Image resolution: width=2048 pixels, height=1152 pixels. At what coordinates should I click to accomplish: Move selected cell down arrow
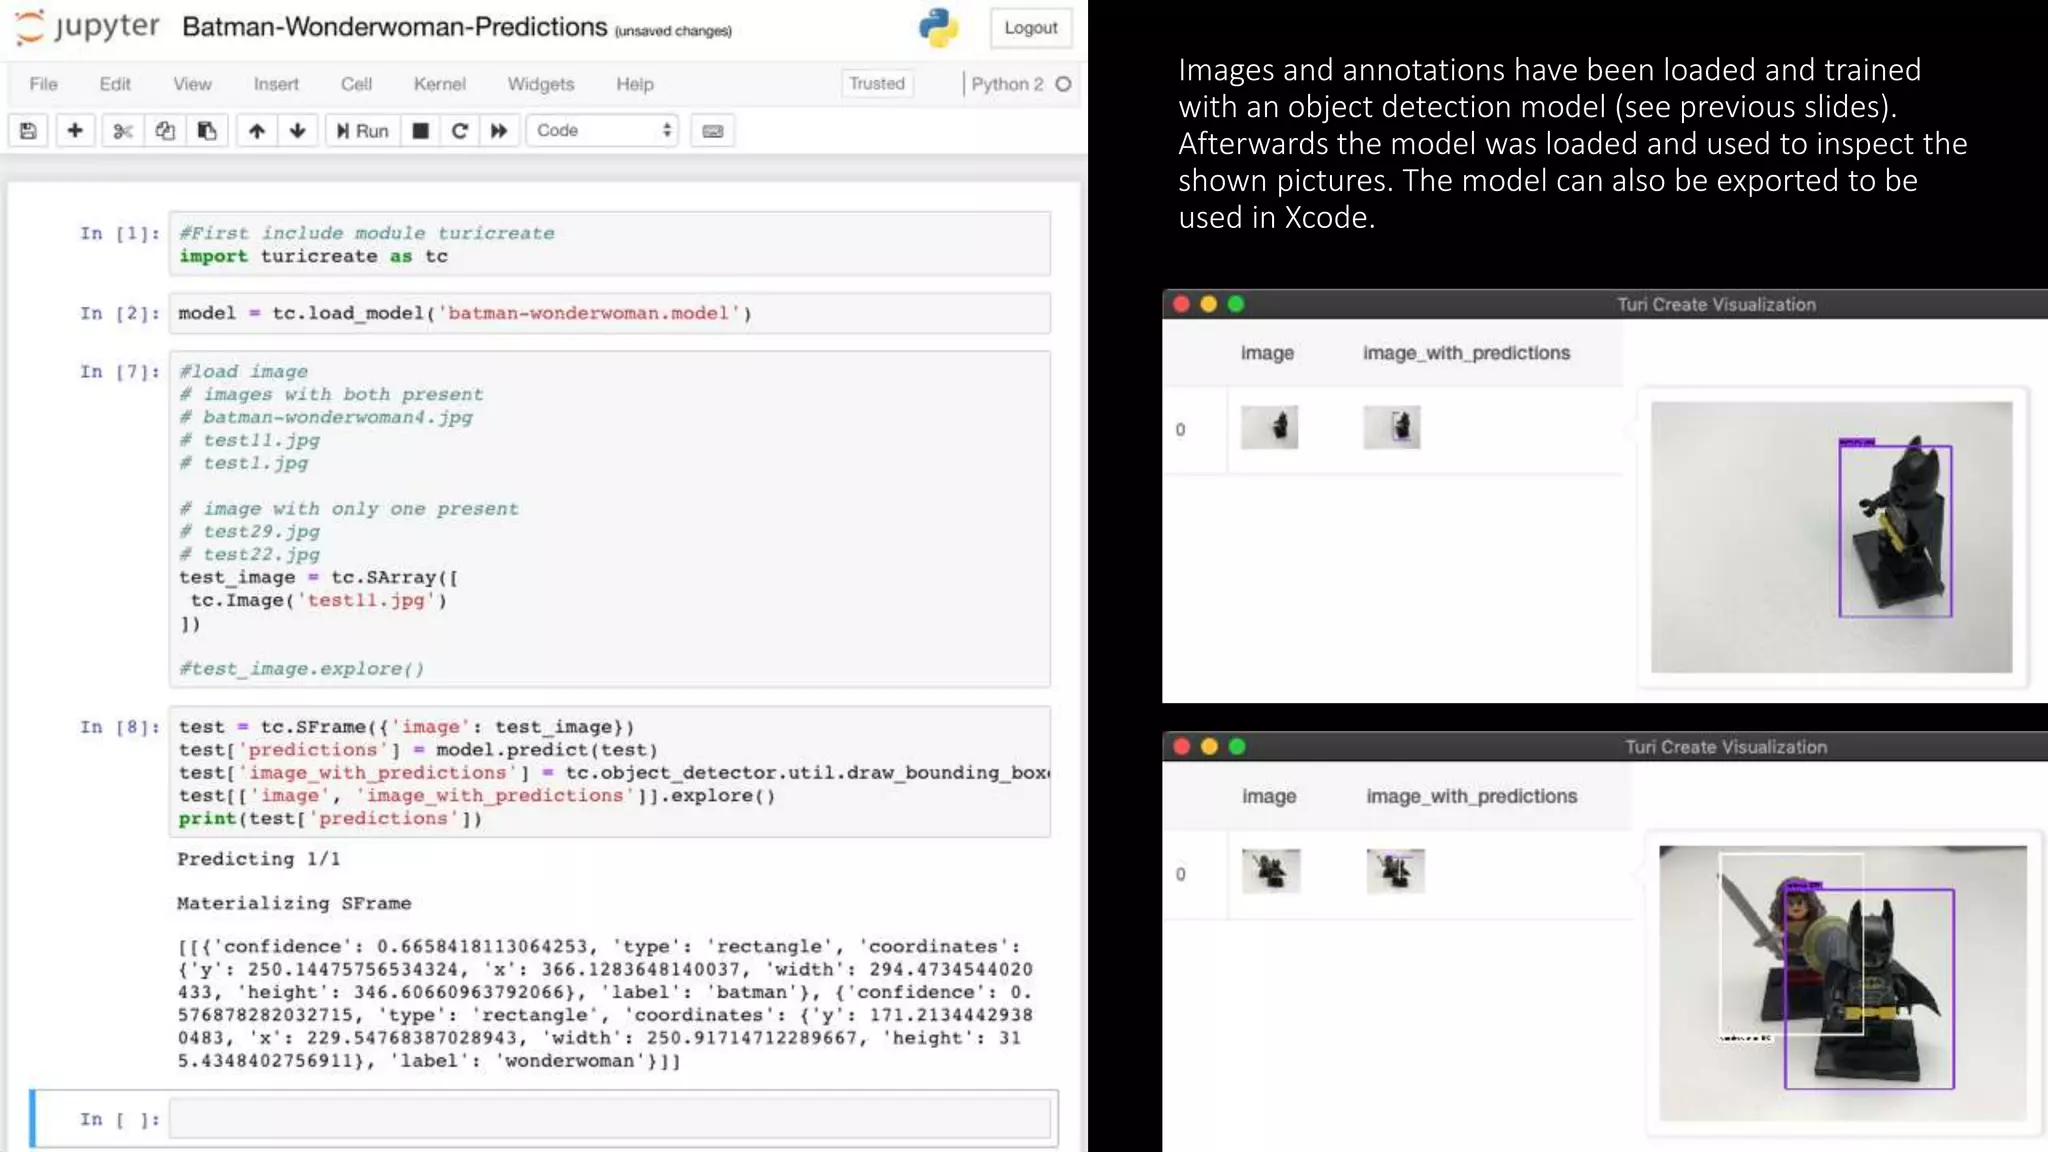click(298, 131)
